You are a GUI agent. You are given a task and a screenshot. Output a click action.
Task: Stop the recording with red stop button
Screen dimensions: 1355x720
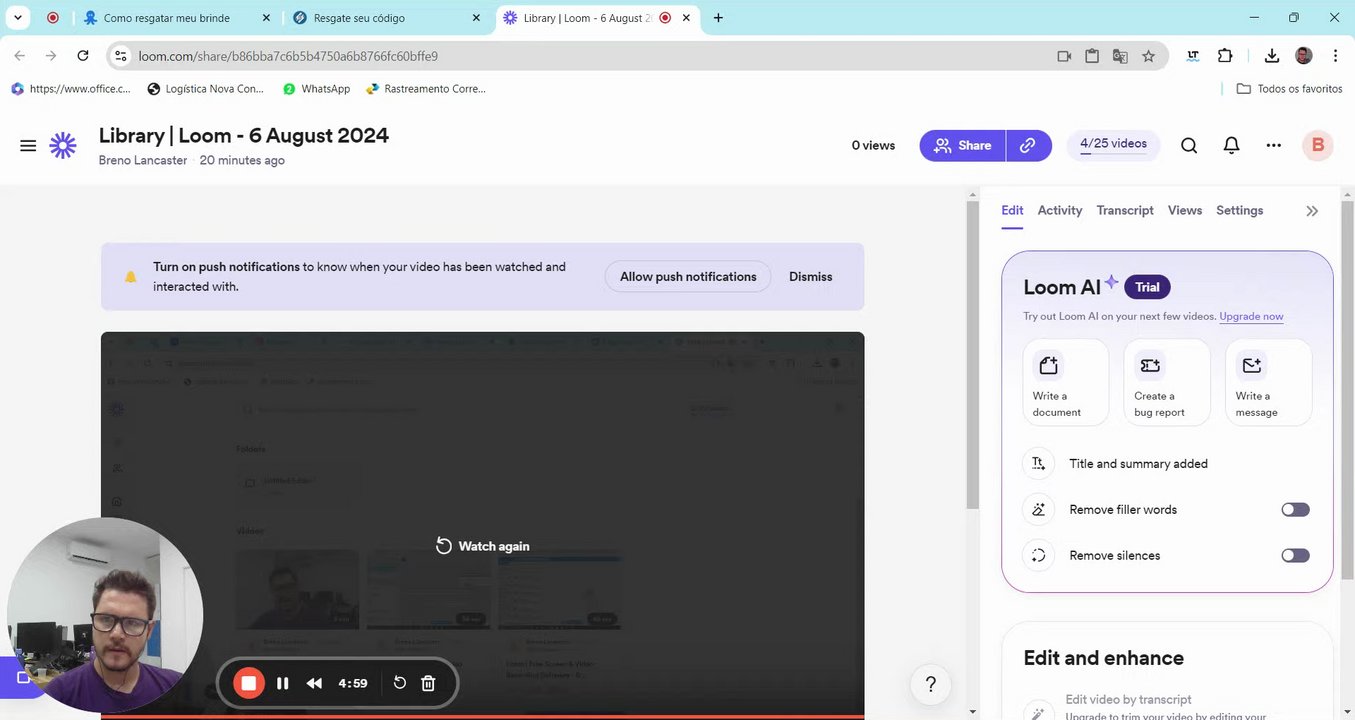point(249,683)
